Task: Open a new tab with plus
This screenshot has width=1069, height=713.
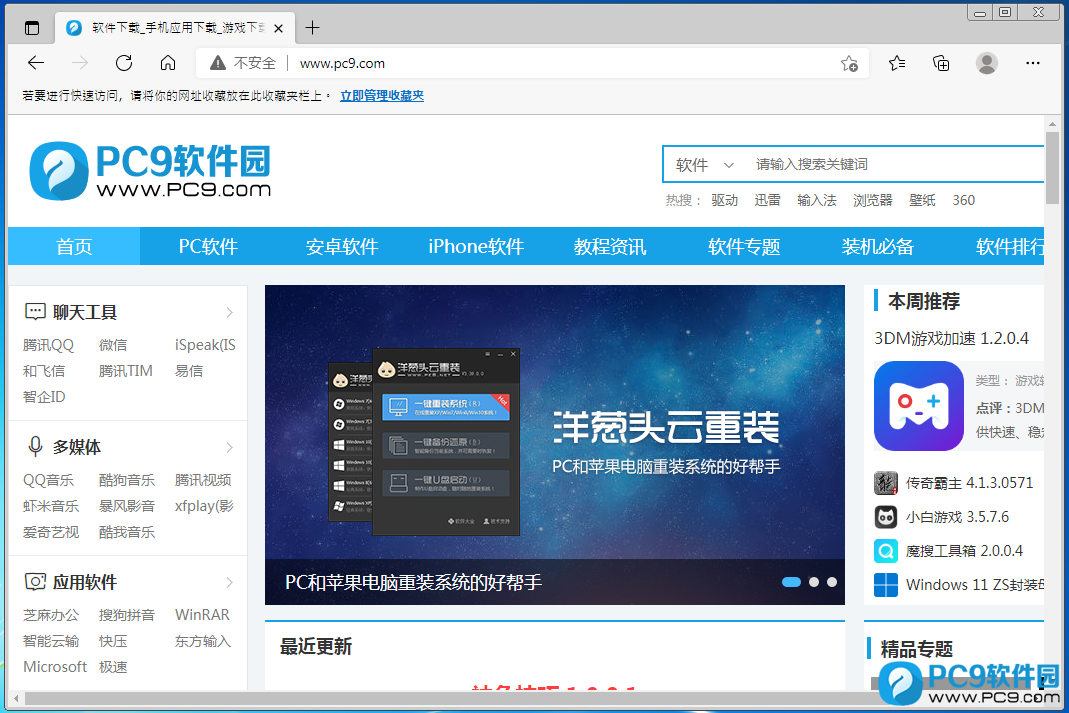Action: pos(312,28)
